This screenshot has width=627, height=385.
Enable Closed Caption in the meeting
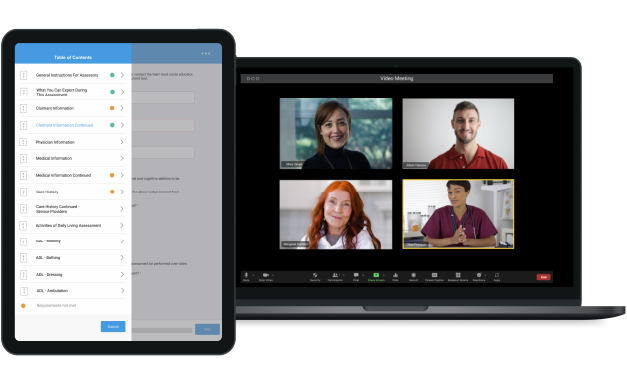(x=434, y=277)
